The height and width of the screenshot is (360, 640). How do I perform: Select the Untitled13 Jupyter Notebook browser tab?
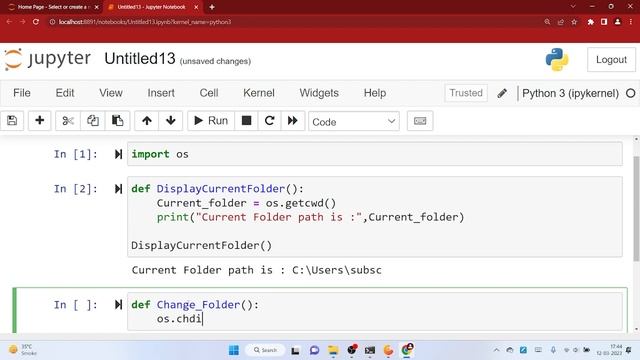(x=151, y=7)
